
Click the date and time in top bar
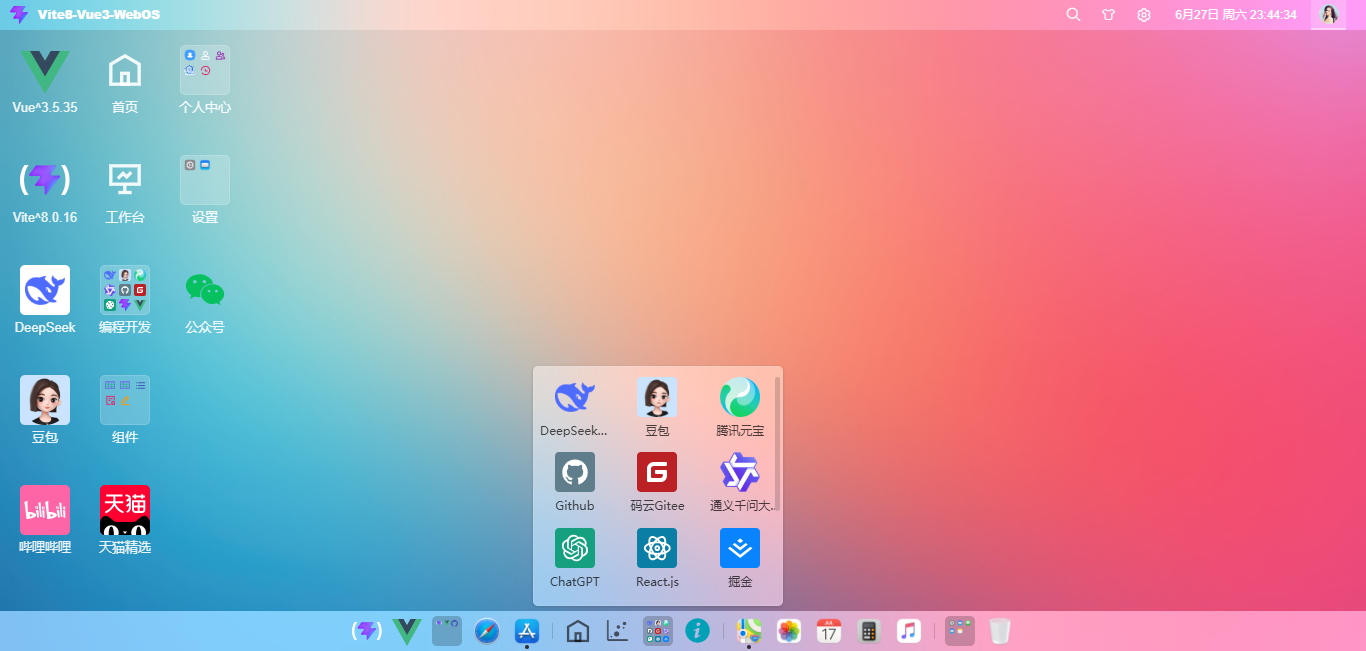point(1236,15)
